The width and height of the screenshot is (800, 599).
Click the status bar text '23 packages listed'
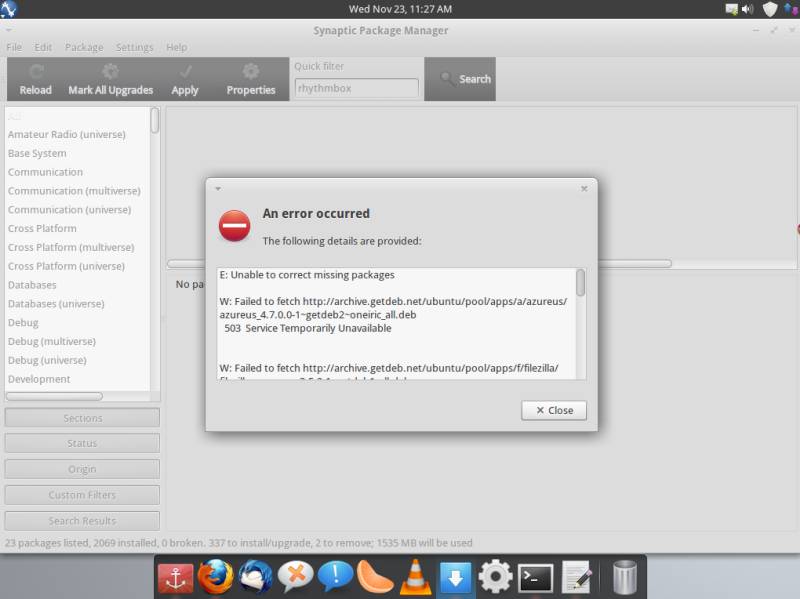coord(46,543)
